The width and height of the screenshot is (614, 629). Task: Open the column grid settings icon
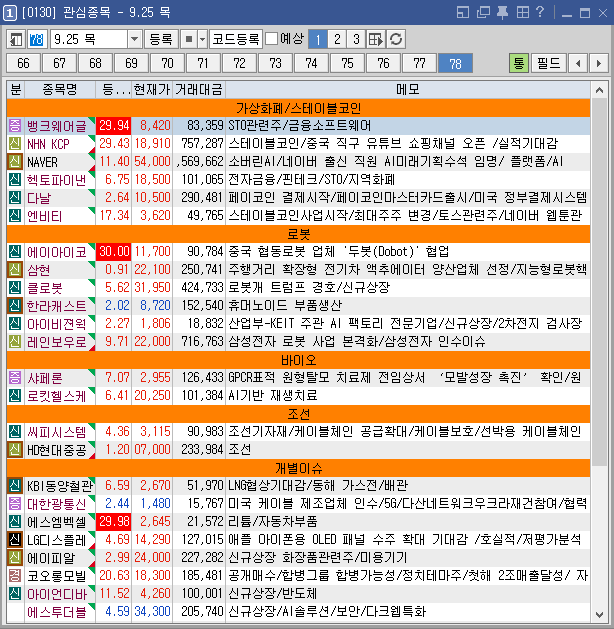[x=376, y=39]
